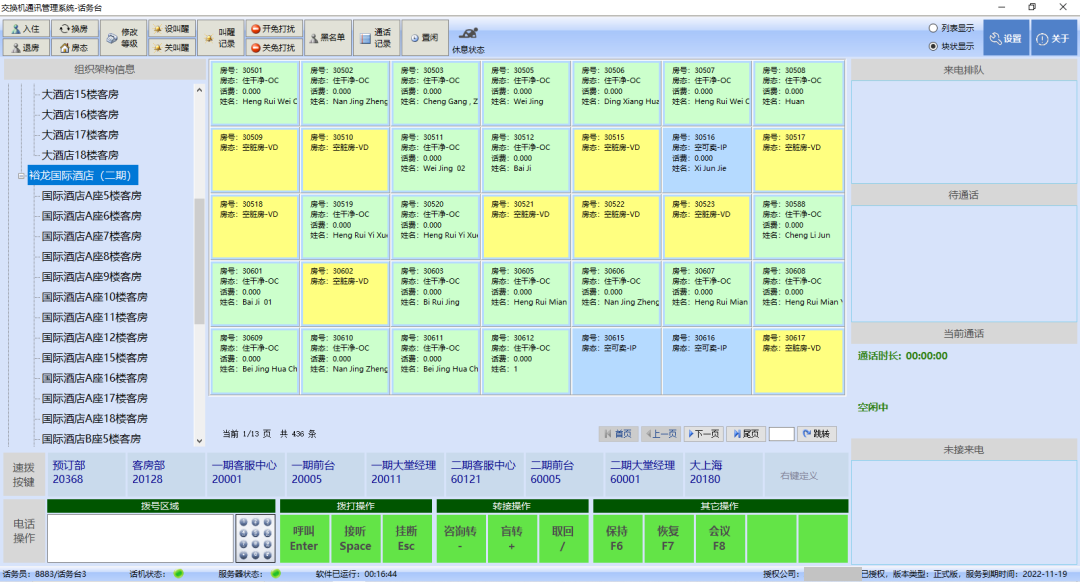The width and height of the screenshot is (1080, 582).
Task: Open 通话记录 call records
Action: pos(376,38)
